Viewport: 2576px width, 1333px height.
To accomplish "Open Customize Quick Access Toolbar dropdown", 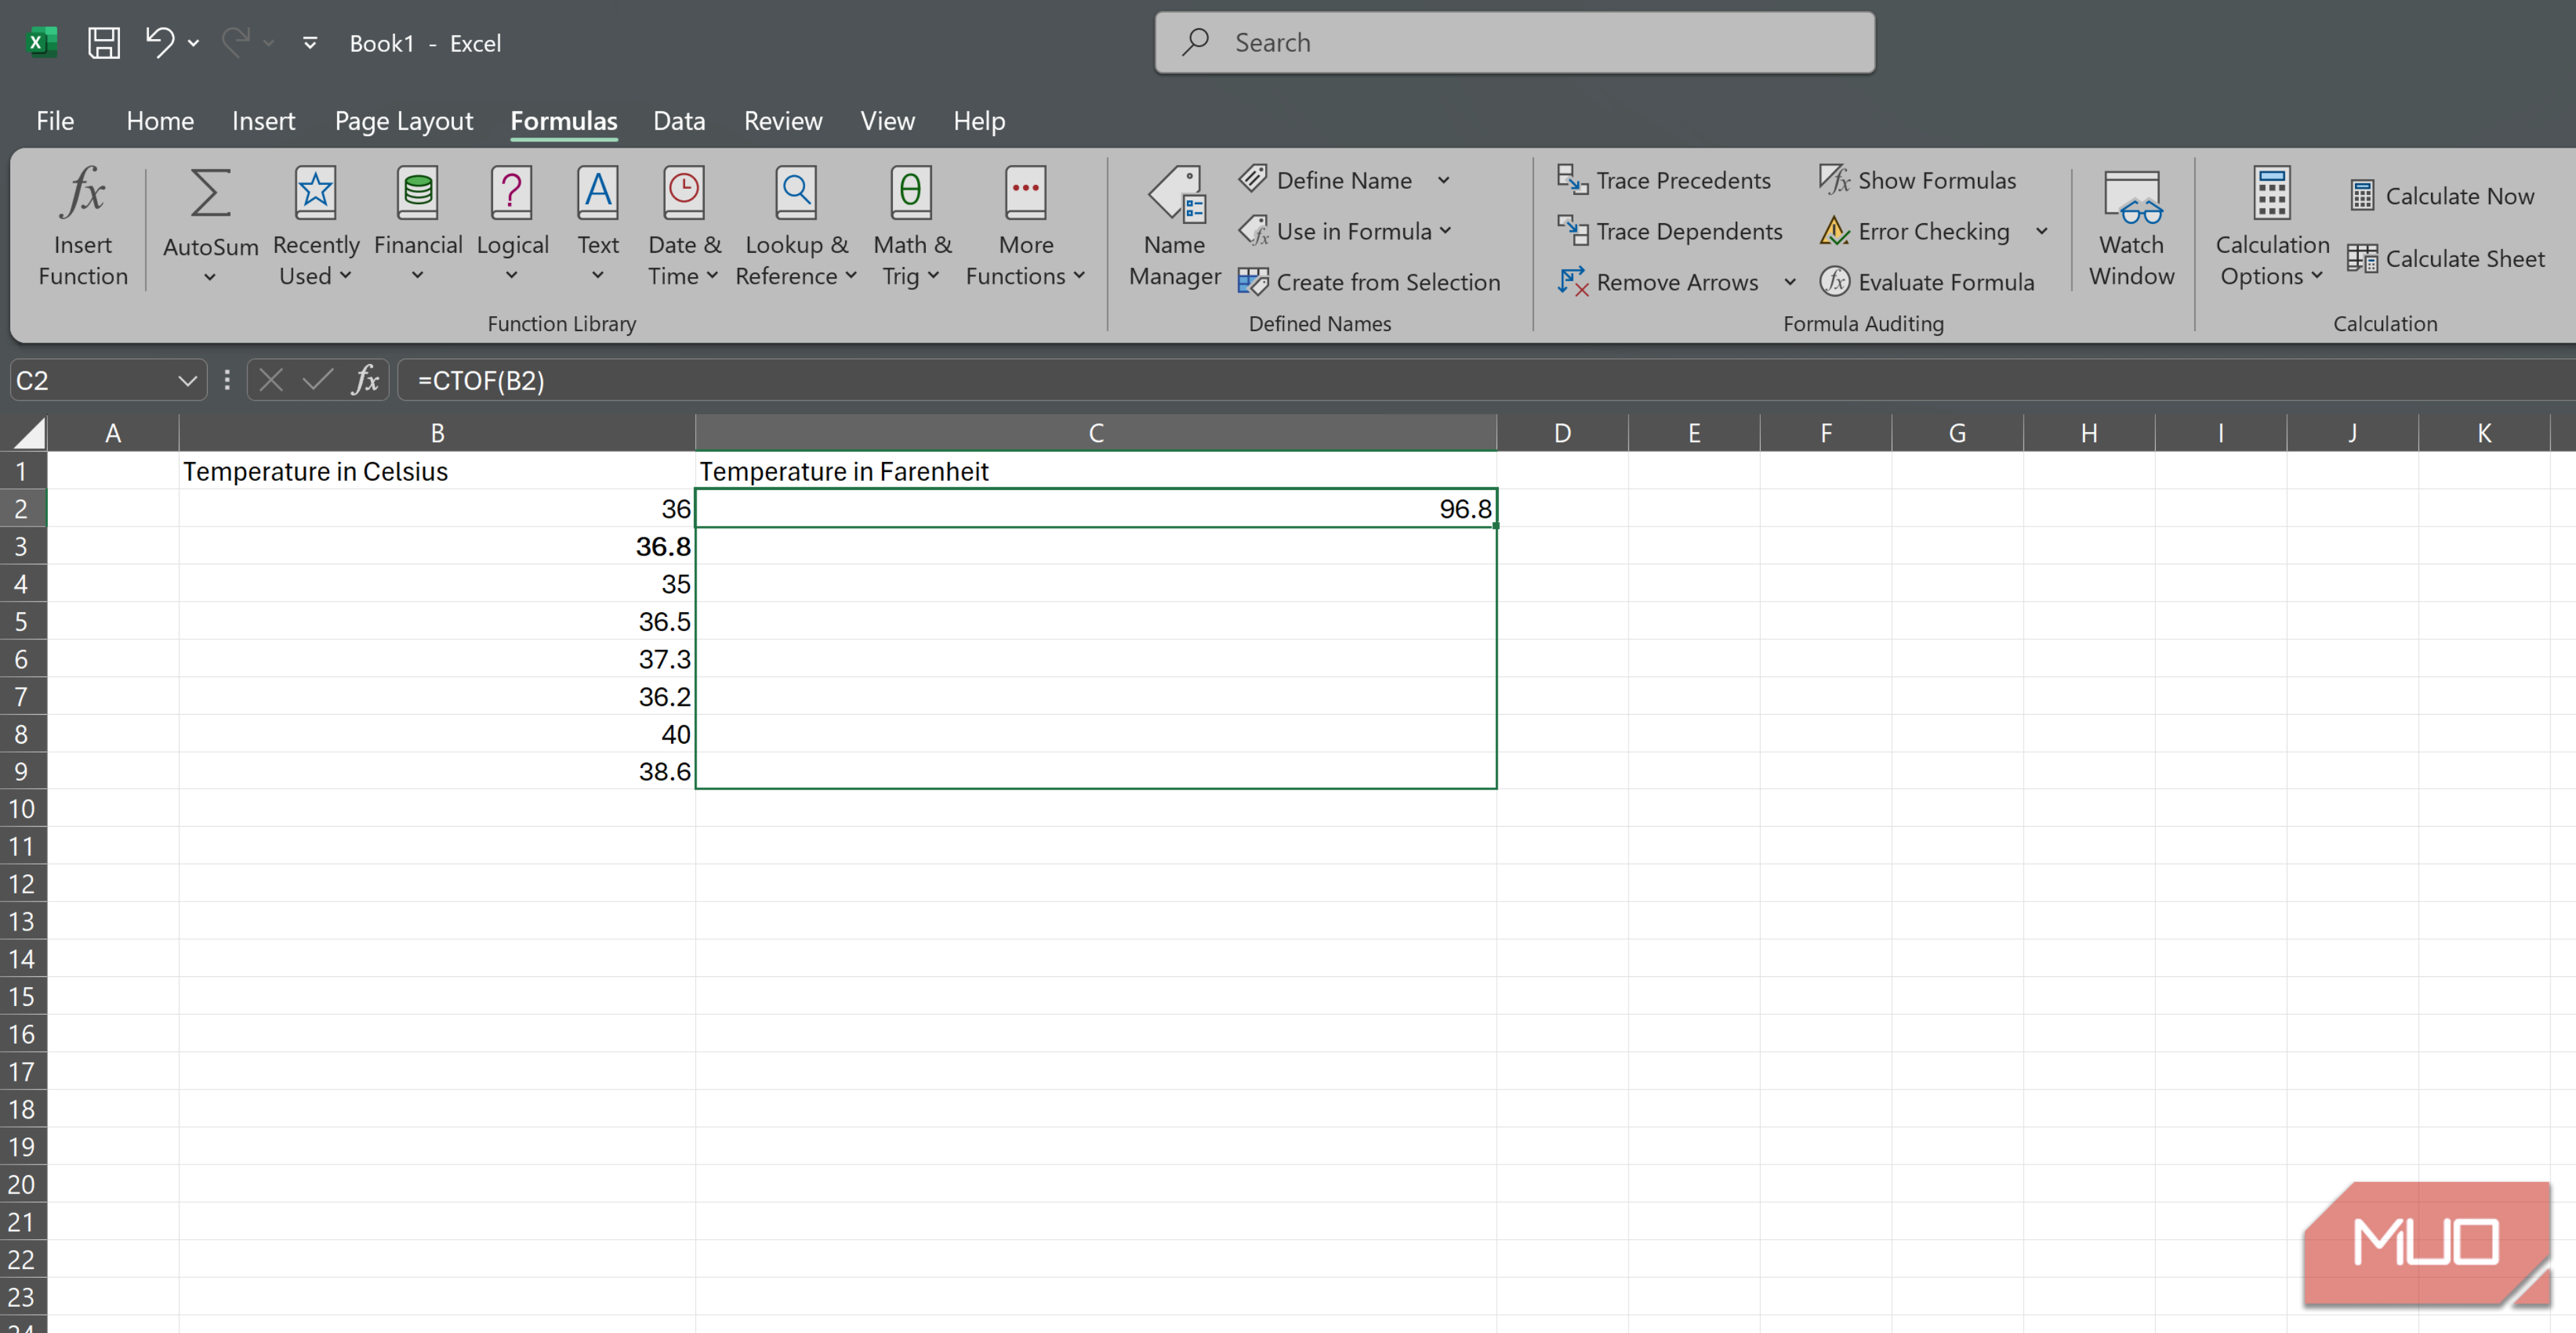I will [310, 43].
